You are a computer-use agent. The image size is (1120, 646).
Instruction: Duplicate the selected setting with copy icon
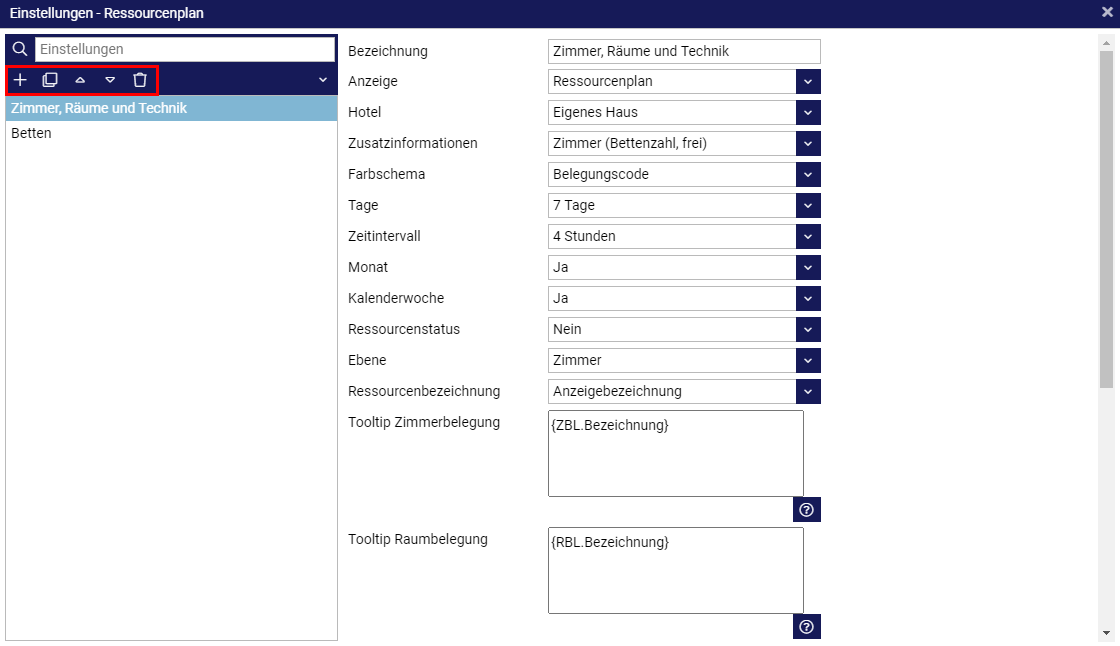50,80
